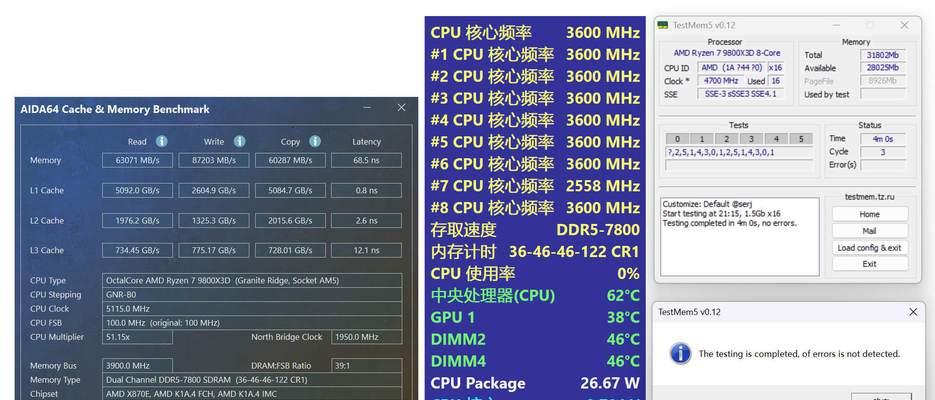Click L3 Cache Write value 775.17 GB/s
Image resolution: width=935 pixels, height=400 pixels.
(x=213, y=250)
